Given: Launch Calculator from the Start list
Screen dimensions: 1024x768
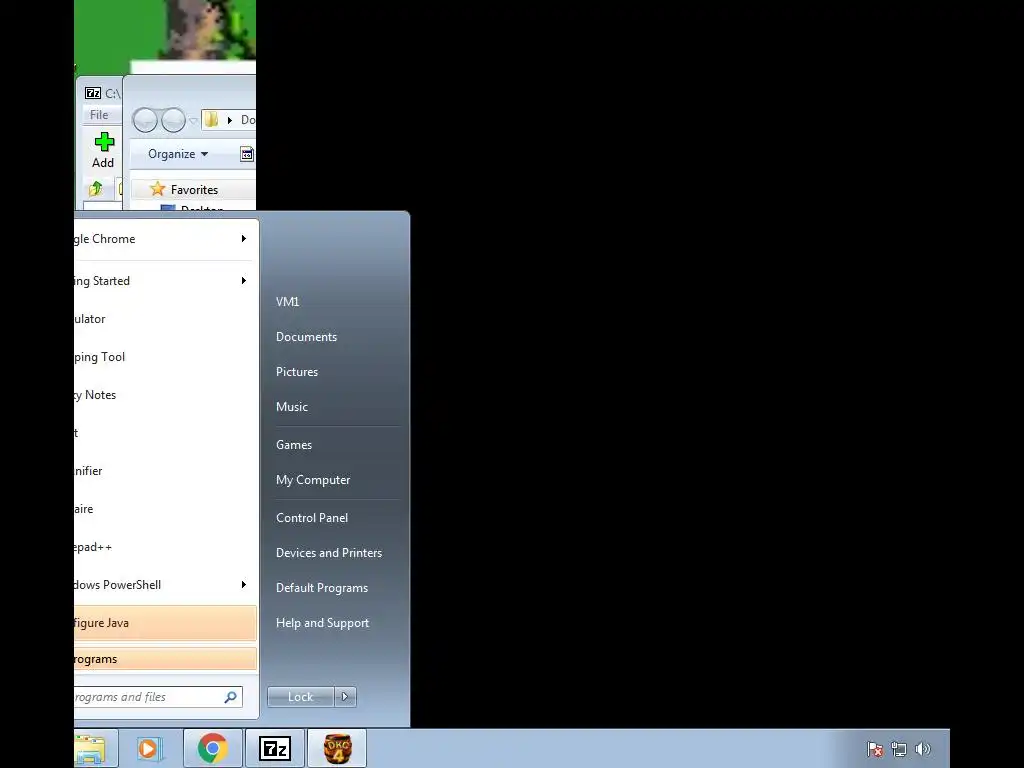Looking at the screenshot, I should 165,319.
